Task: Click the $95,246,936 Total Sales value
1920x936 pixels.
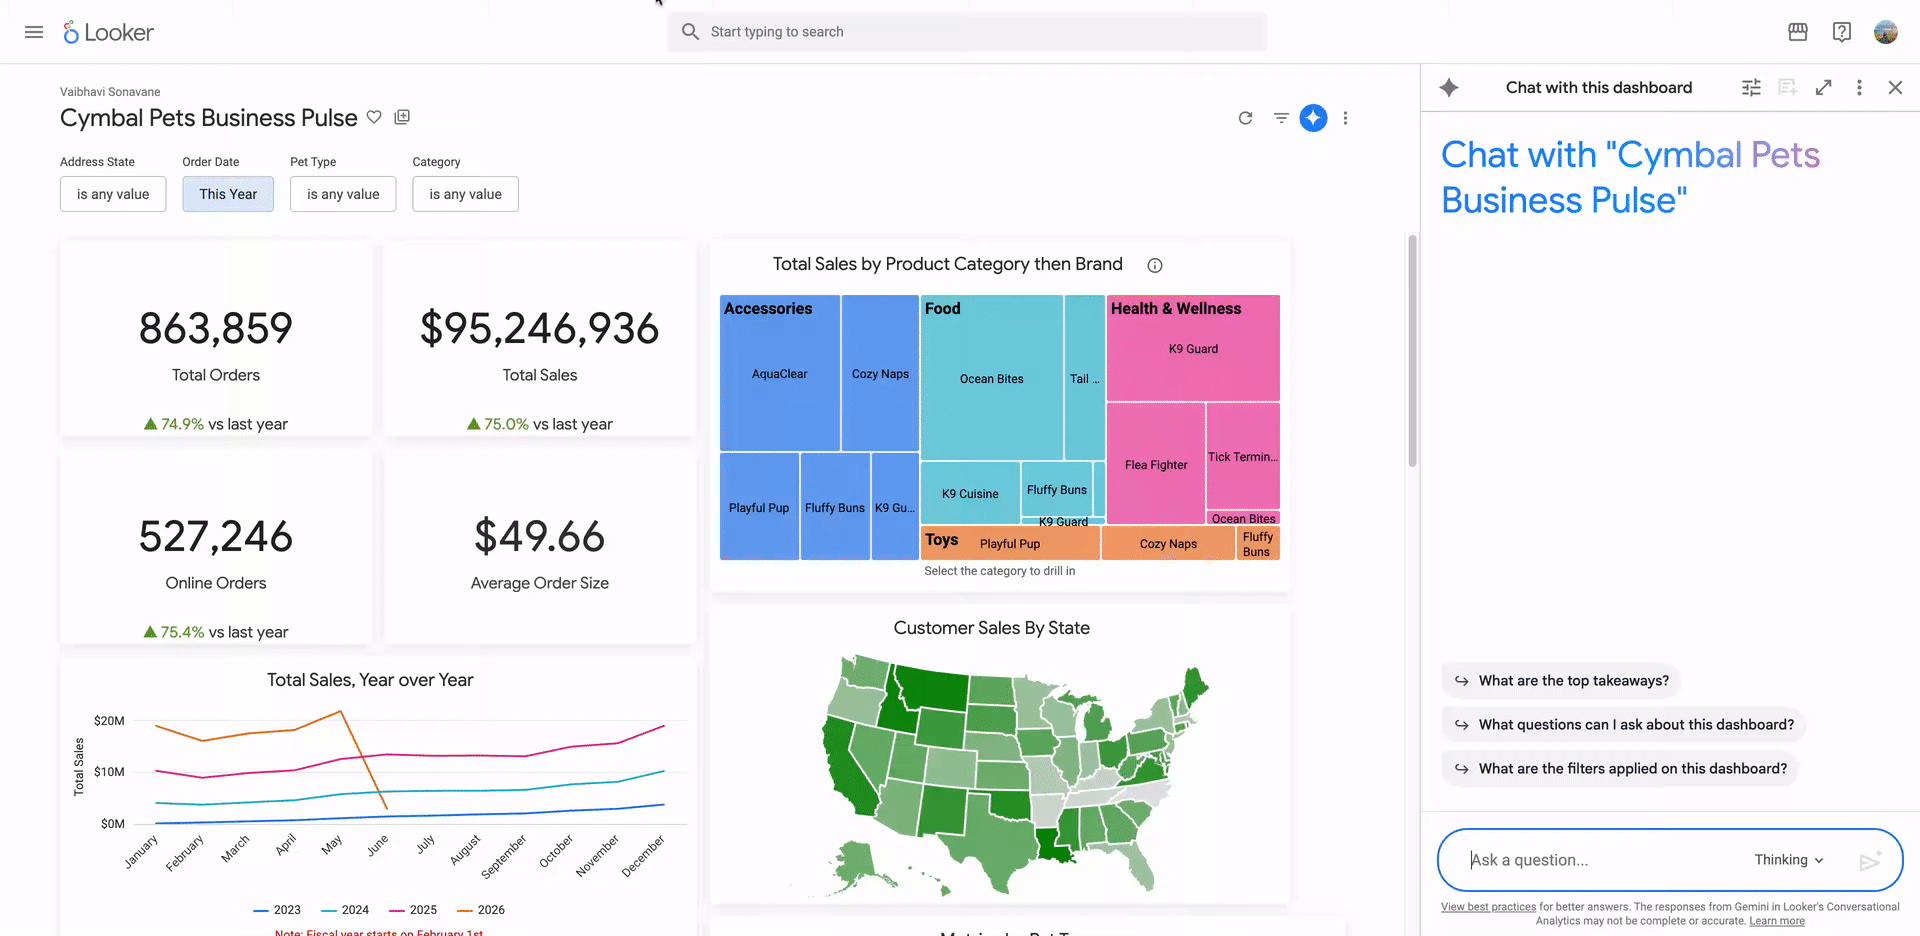Action: click(540, 328)
